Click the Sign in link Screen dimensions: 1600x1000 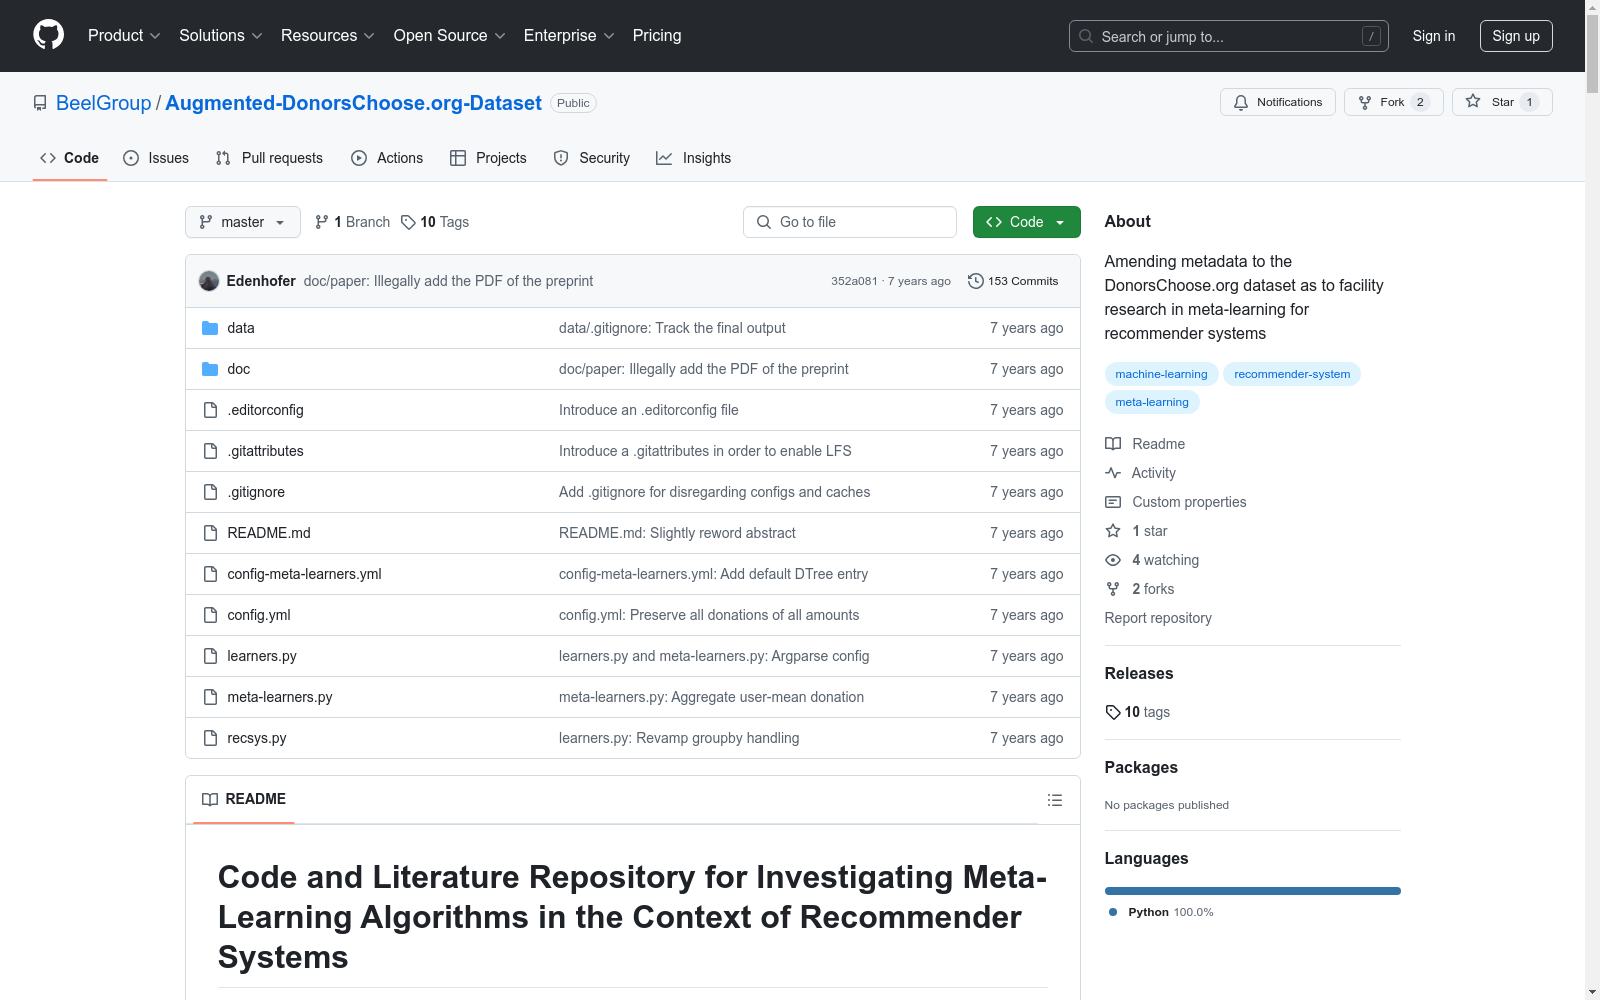1434,36
